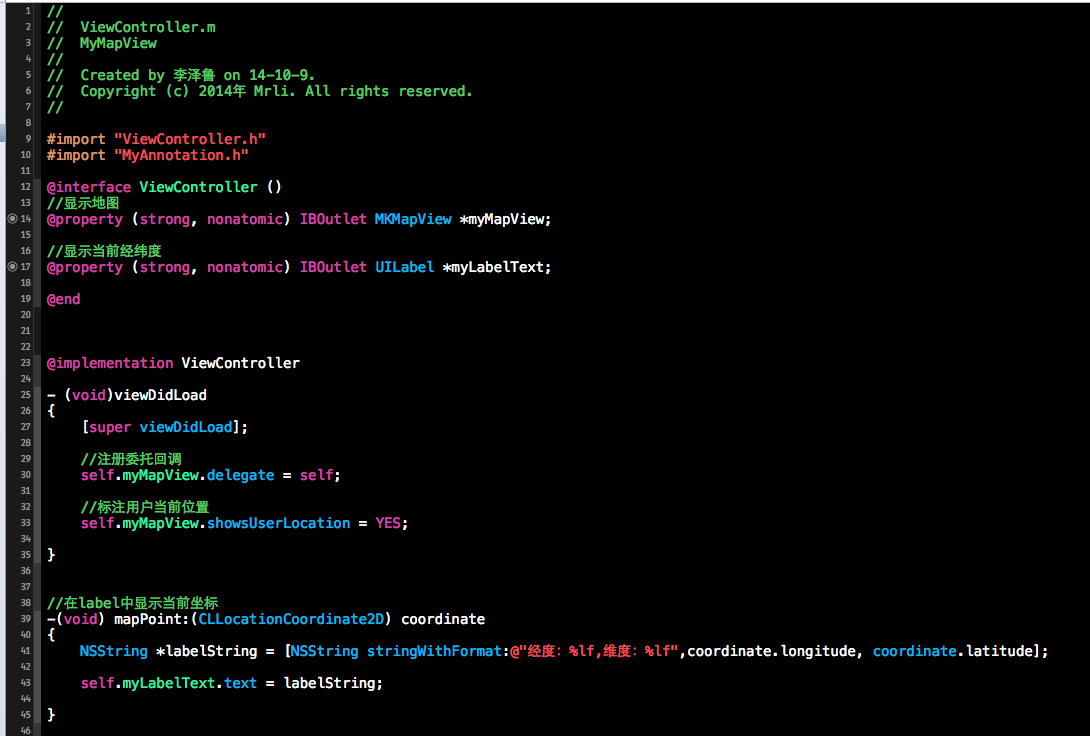Click the YES value on line 33
The image size is (1090, 736).
(388, 523)
